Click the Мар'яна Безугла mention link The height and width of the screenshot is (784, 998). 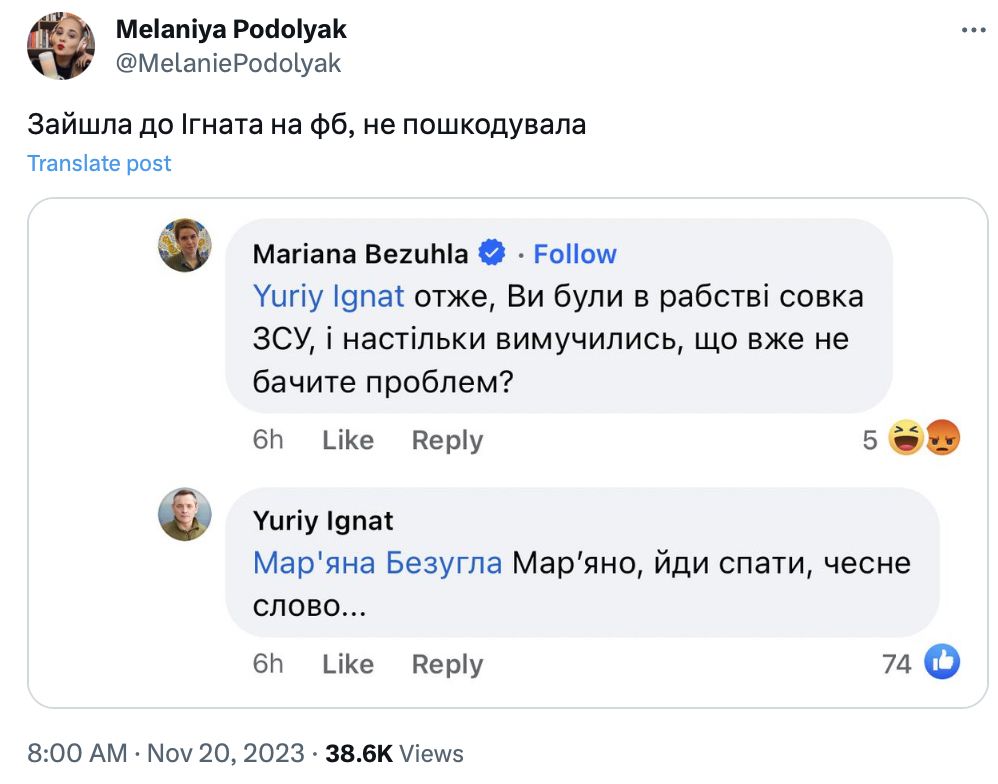pos(377,563)
